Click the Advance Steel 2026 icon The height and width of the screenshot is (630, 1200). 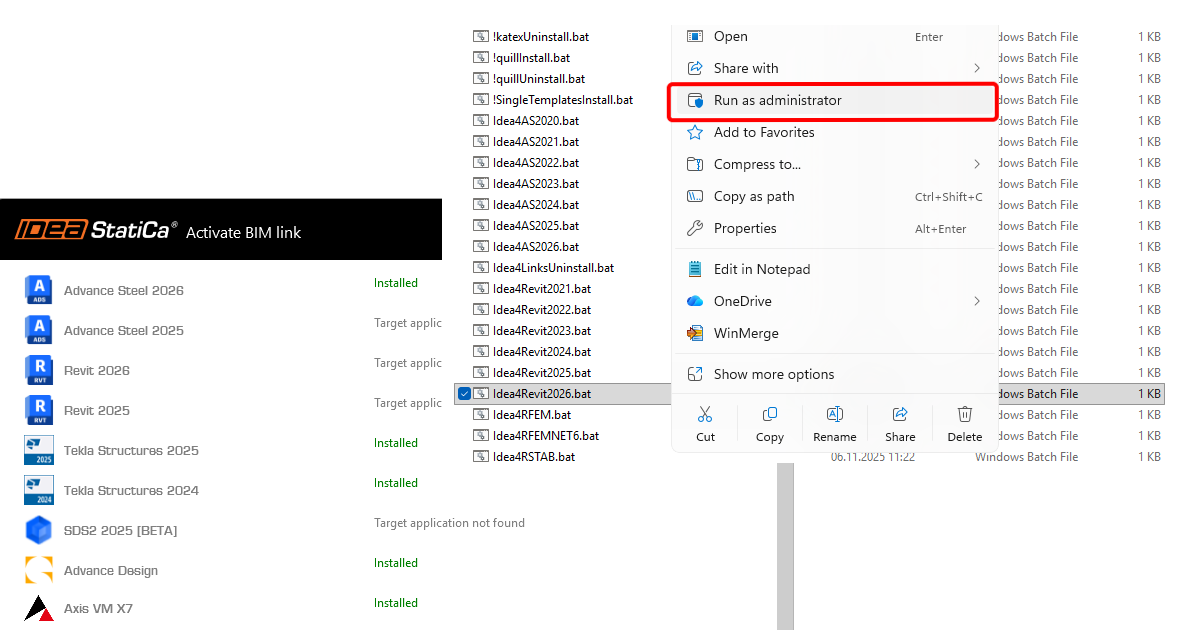coord(39,290)
